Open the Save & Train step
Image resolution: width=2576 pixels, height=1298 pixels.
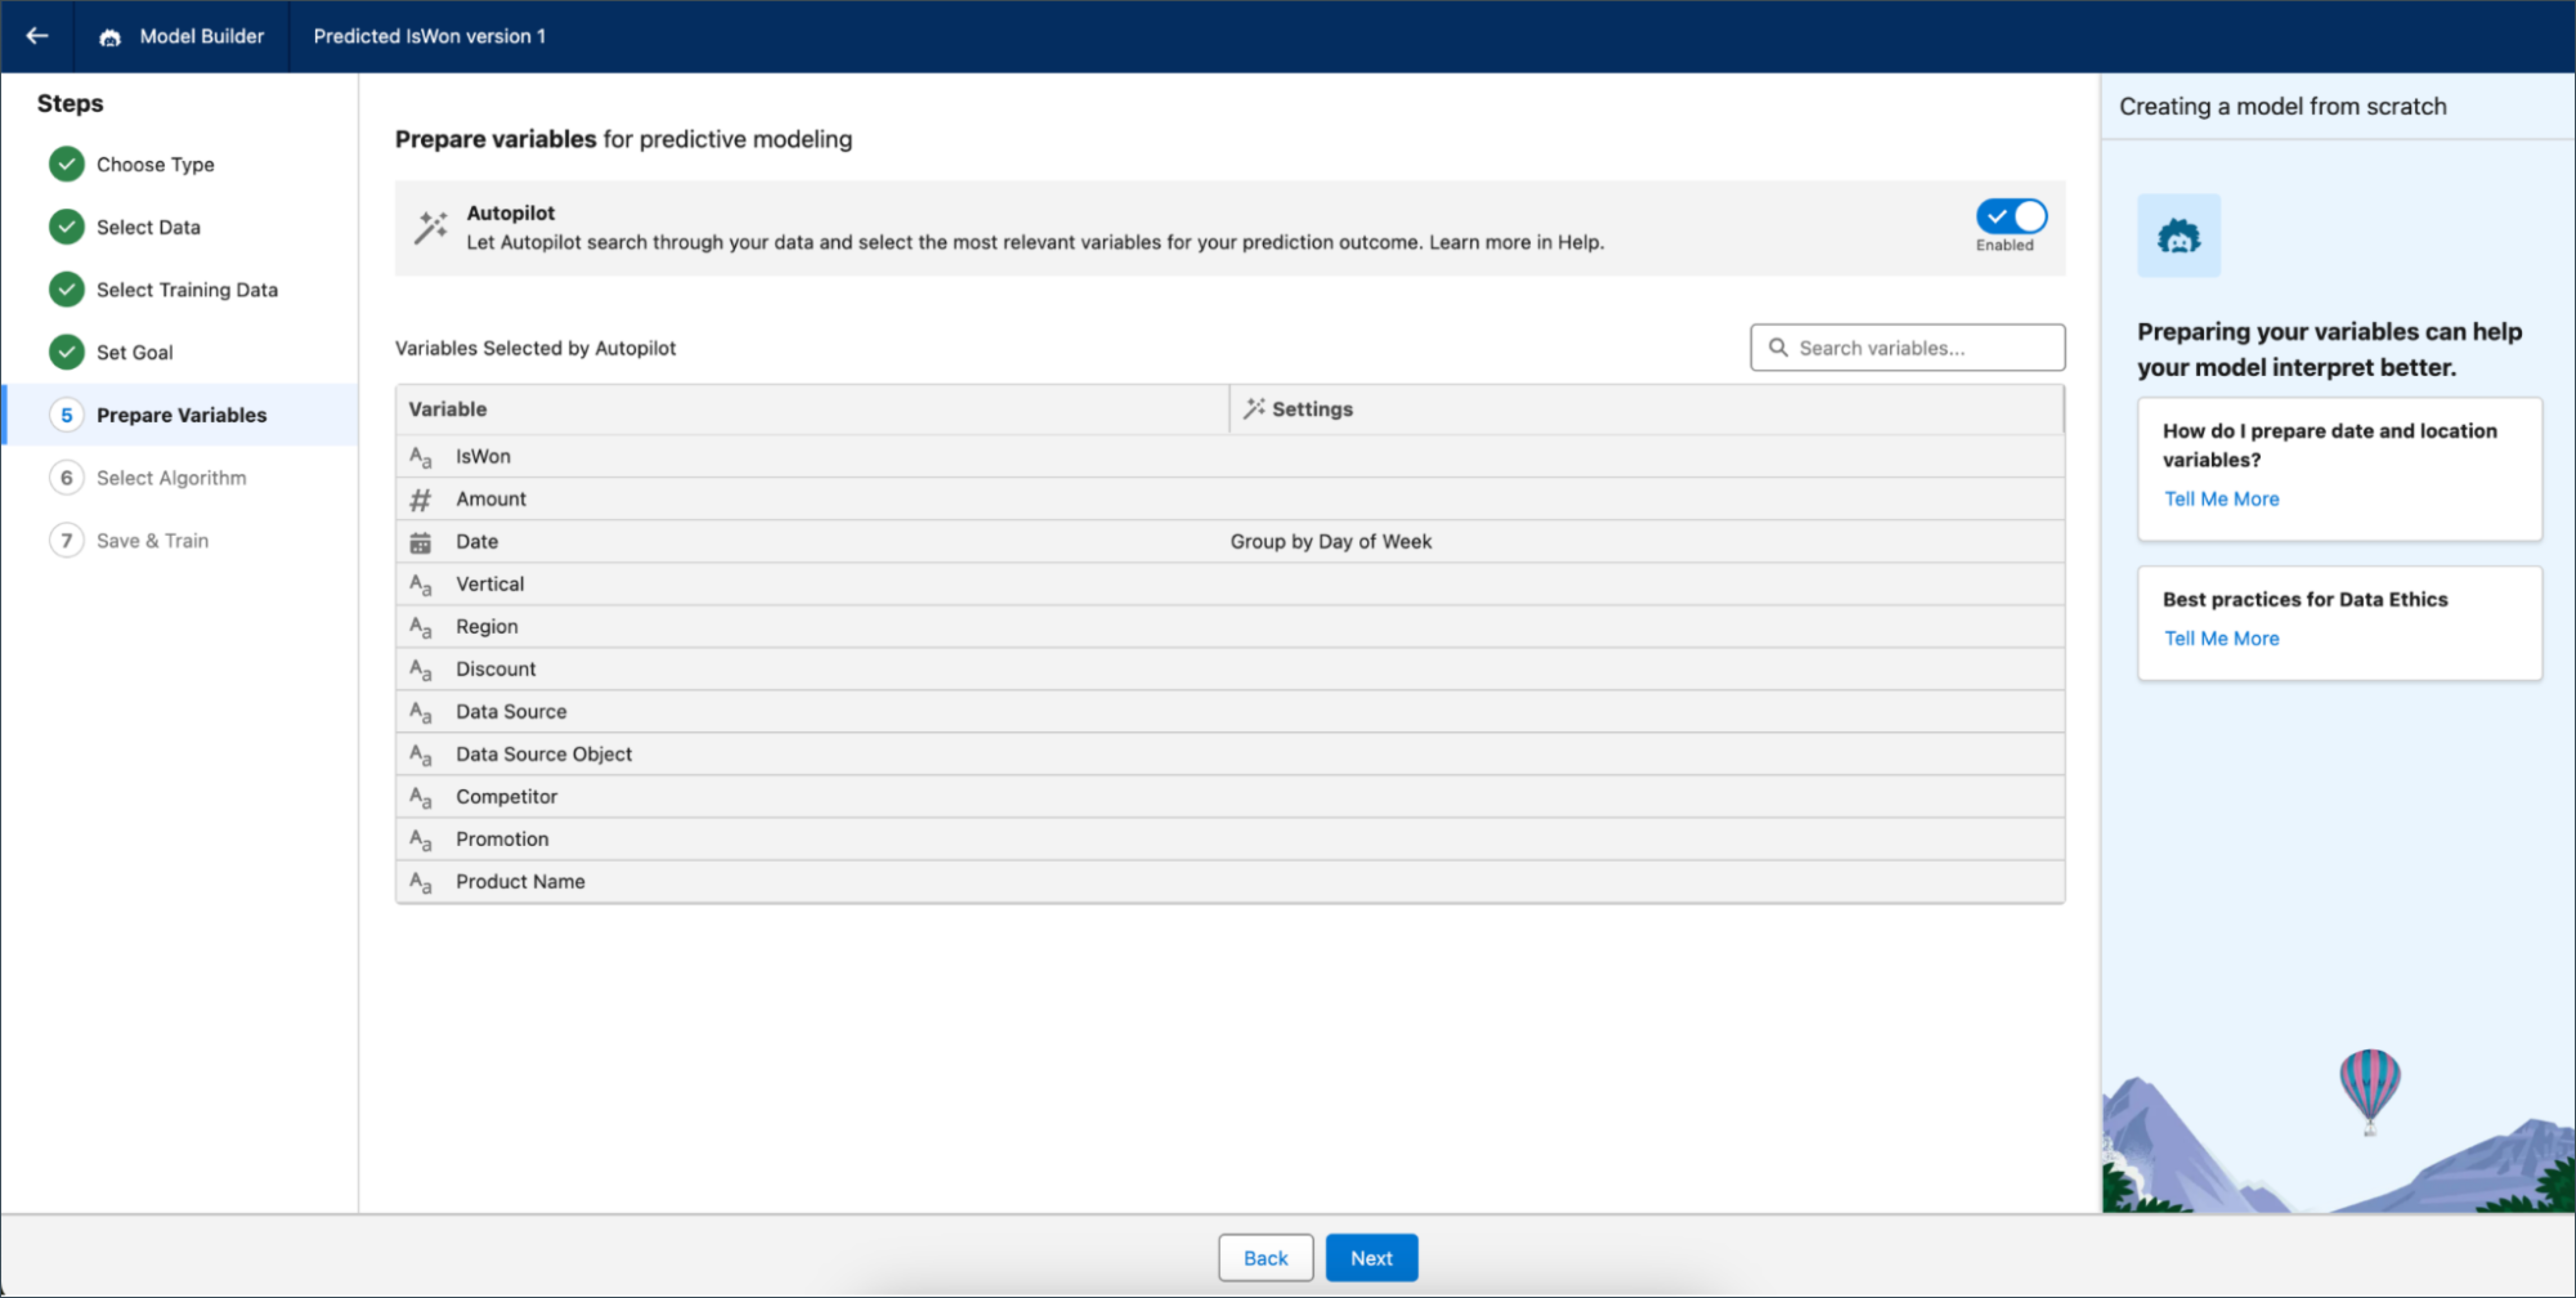tap(153, 541)
